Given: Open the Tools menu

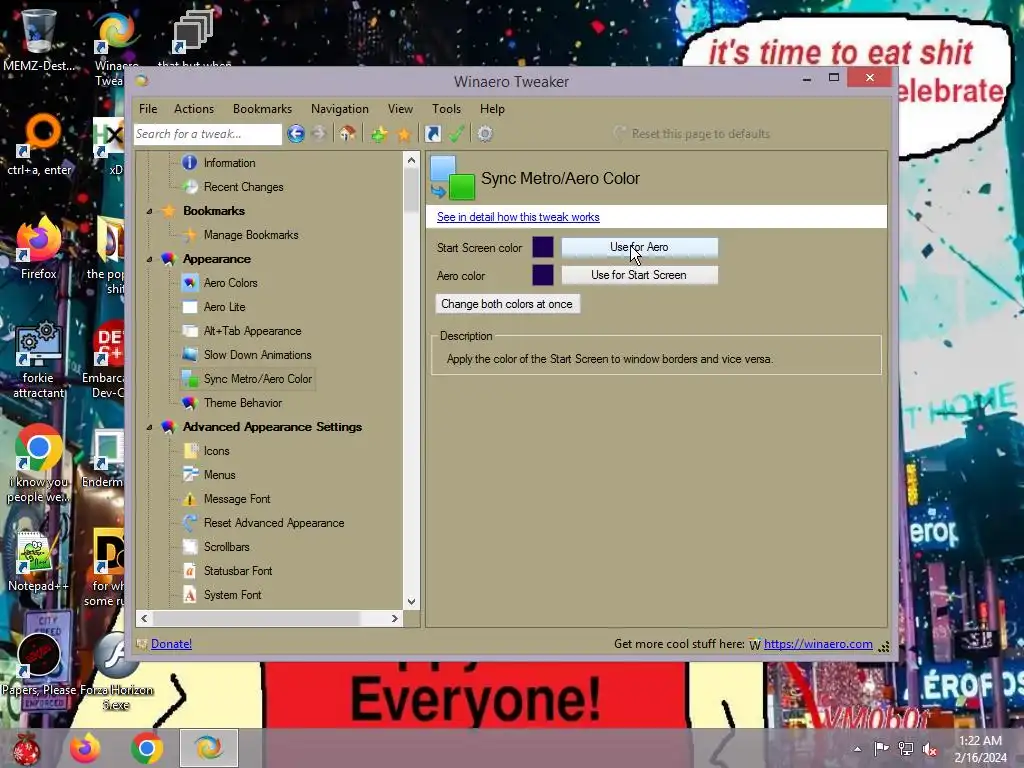Looking at the screenshot, I should coord(447,109).
